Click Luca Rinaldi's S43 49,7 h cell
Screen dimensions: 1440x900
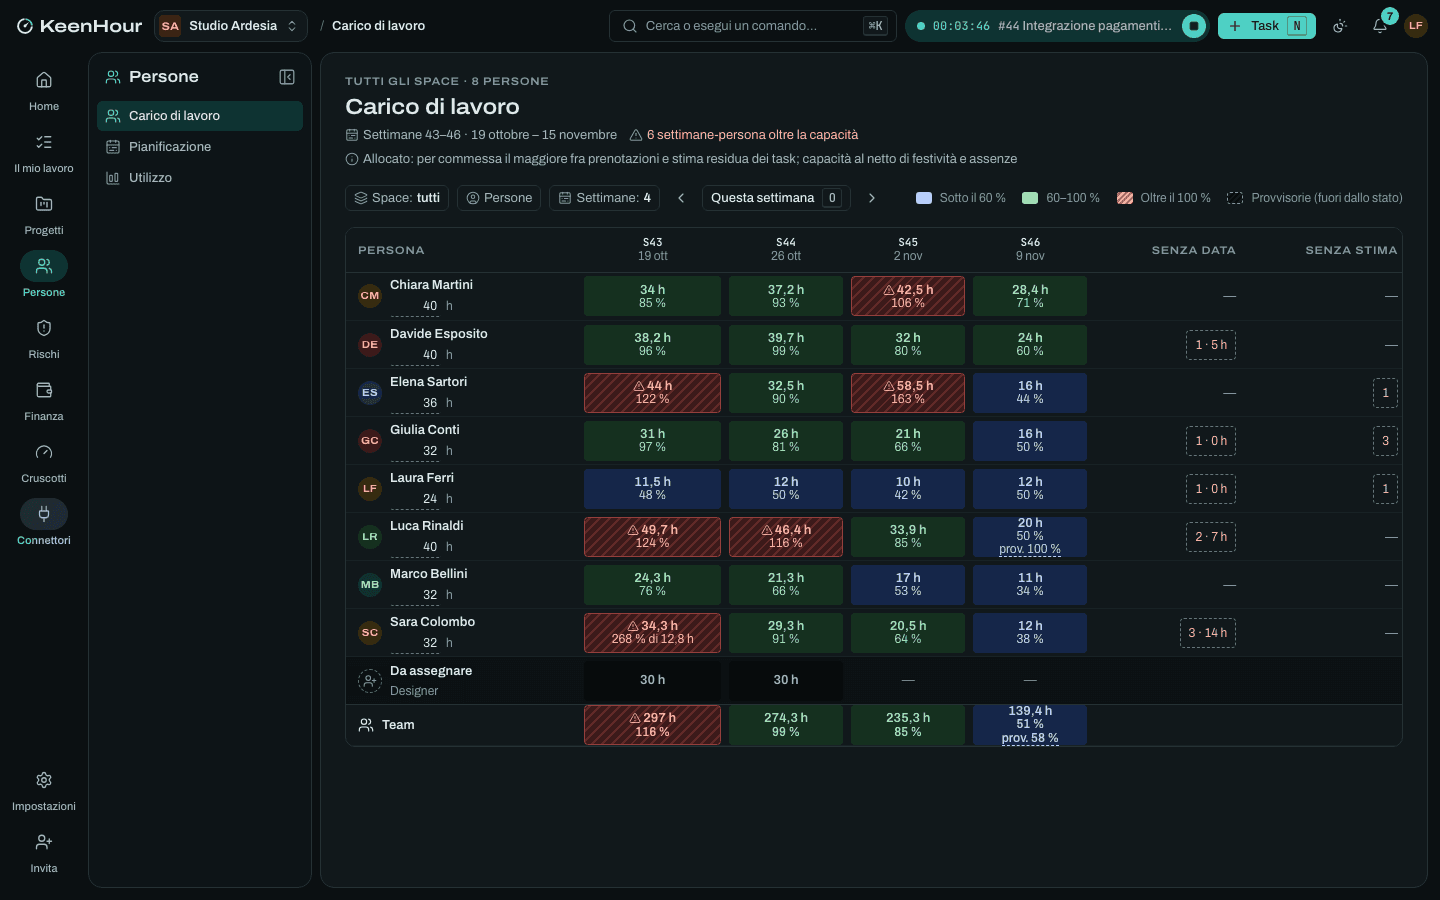click(x=652, y=537)
